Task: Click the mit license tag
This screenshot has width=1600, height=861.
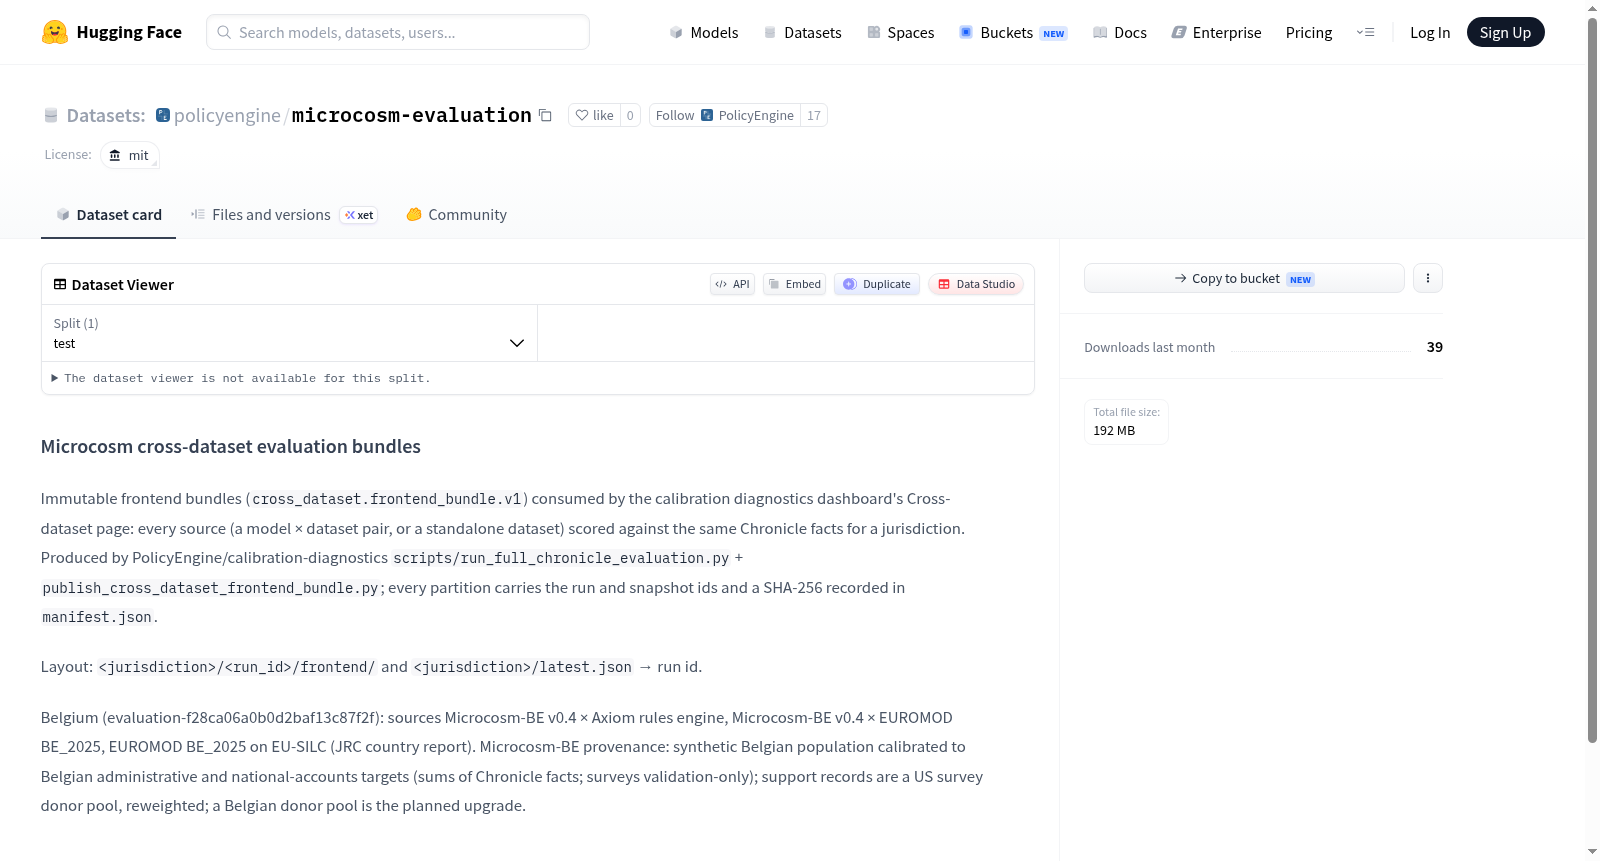Action: (130, 155)
